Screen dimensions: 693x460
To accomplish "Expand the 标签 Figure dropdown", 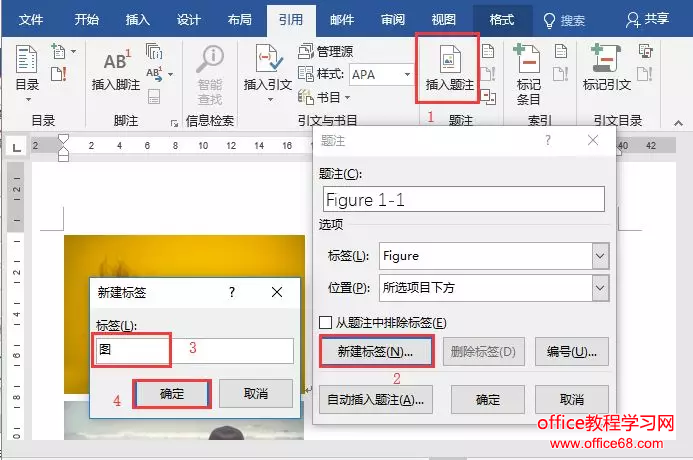I will point(600,256).
